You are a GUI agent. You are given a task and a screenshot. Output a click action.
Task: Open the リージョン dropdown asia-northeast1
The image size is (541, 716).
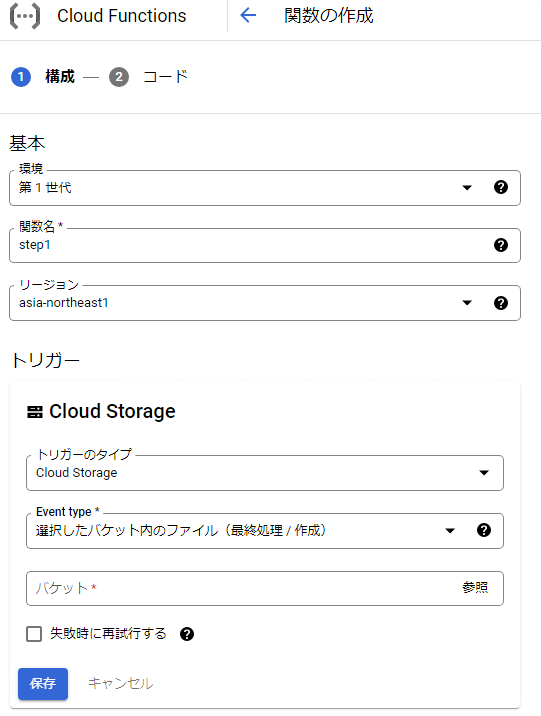265,303
